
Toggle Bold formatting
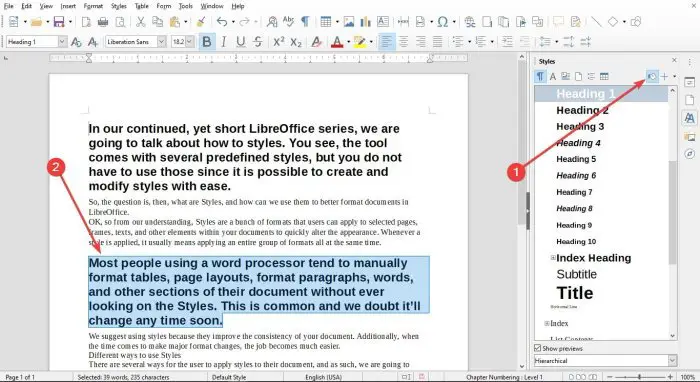coord(207,42)
